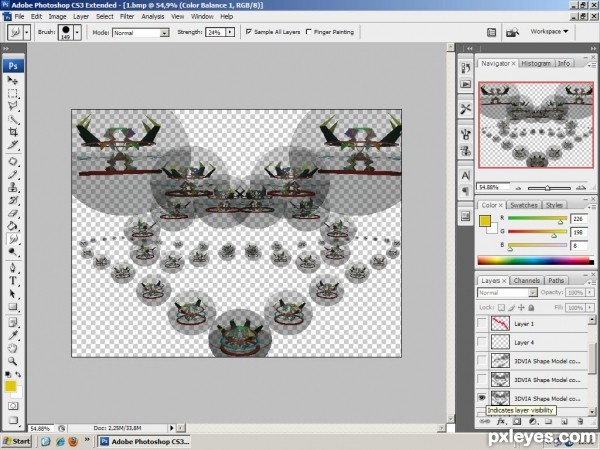Toggle Sample All Layers checkbox
Image resolution: width=600 pixels, height=450 pixels.
[249, 32]
